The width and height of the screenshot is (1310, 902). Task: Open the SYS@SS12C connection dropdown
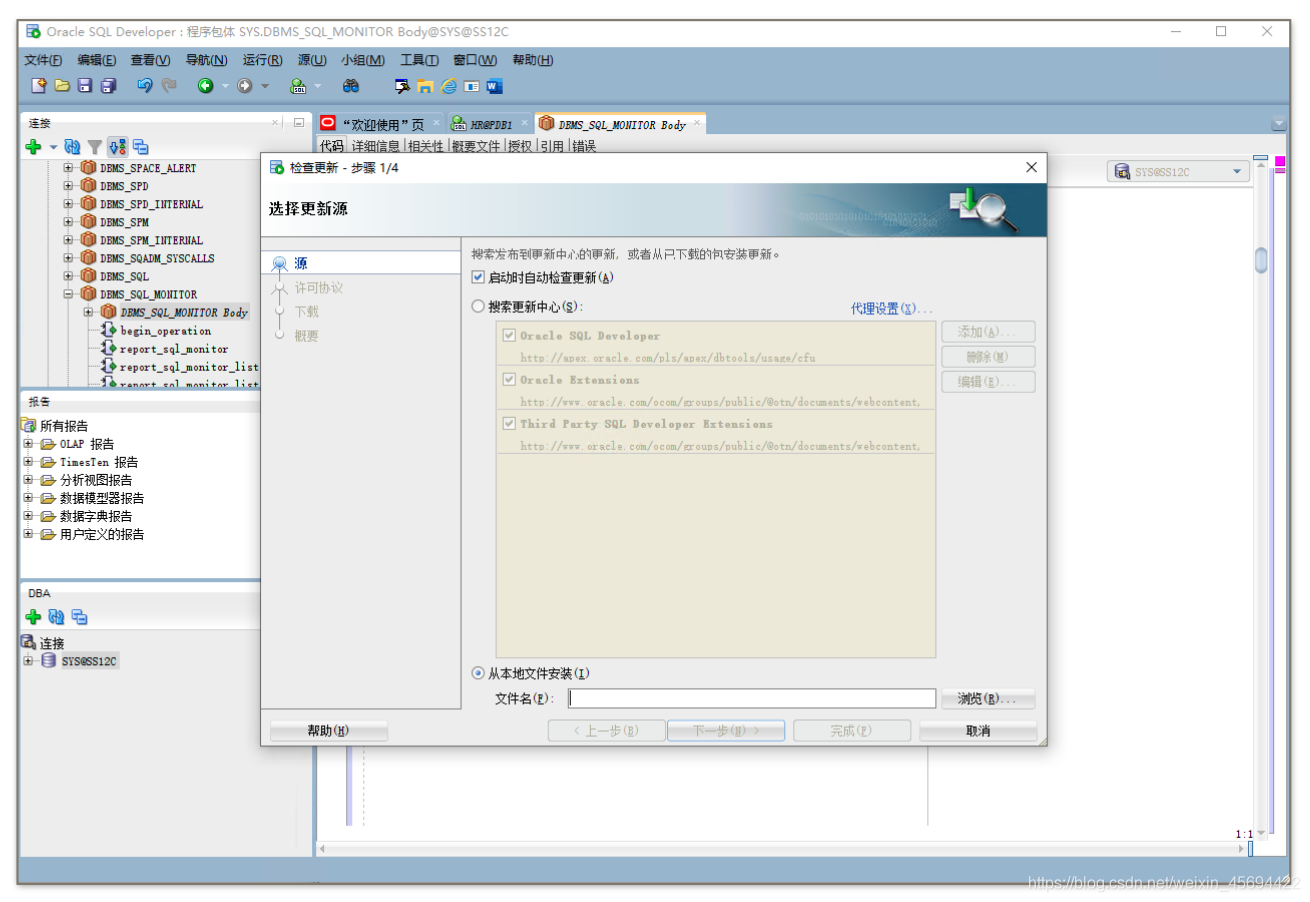coord(1239,172)
